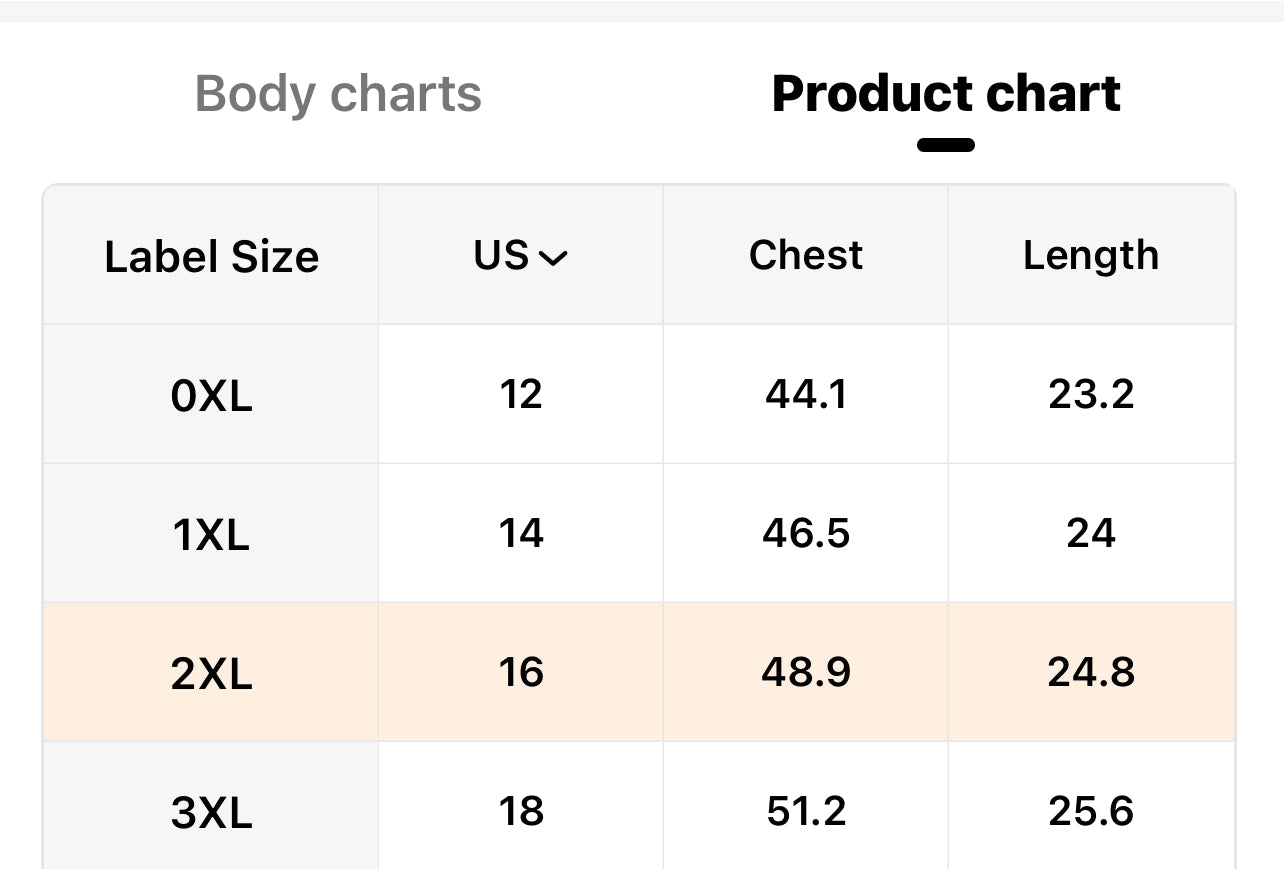Click chest measurement 46.5 cell

(806, 534)
